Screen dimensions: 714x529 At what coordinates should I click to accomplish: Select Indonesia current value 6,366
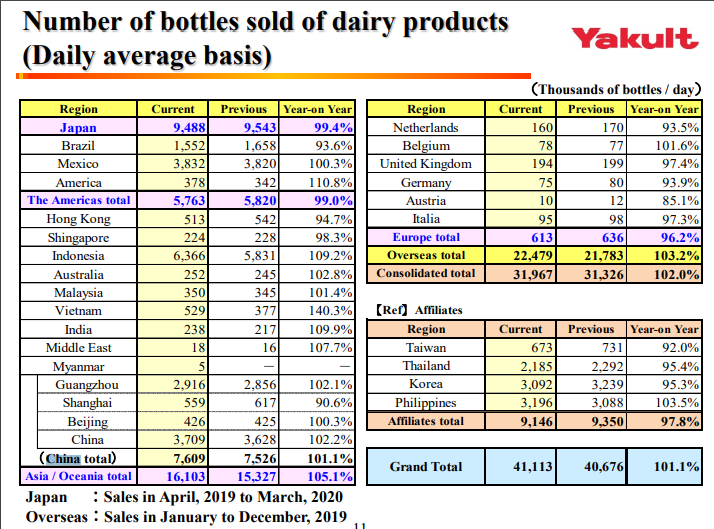click(x=173, y=256)
